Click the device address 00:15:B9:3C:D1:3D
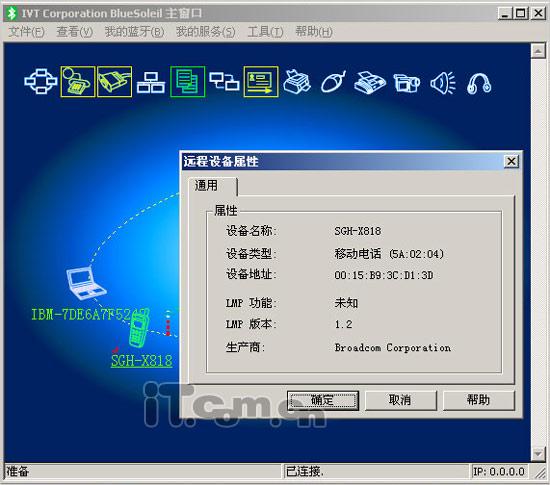 point(384,275)
